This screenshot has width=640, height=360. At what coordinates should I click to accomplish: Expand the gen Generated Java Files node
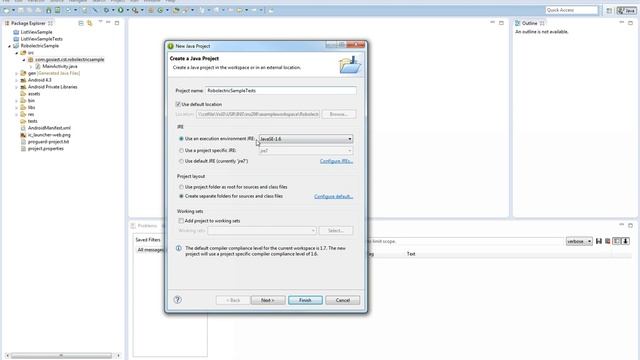point(17,73)
